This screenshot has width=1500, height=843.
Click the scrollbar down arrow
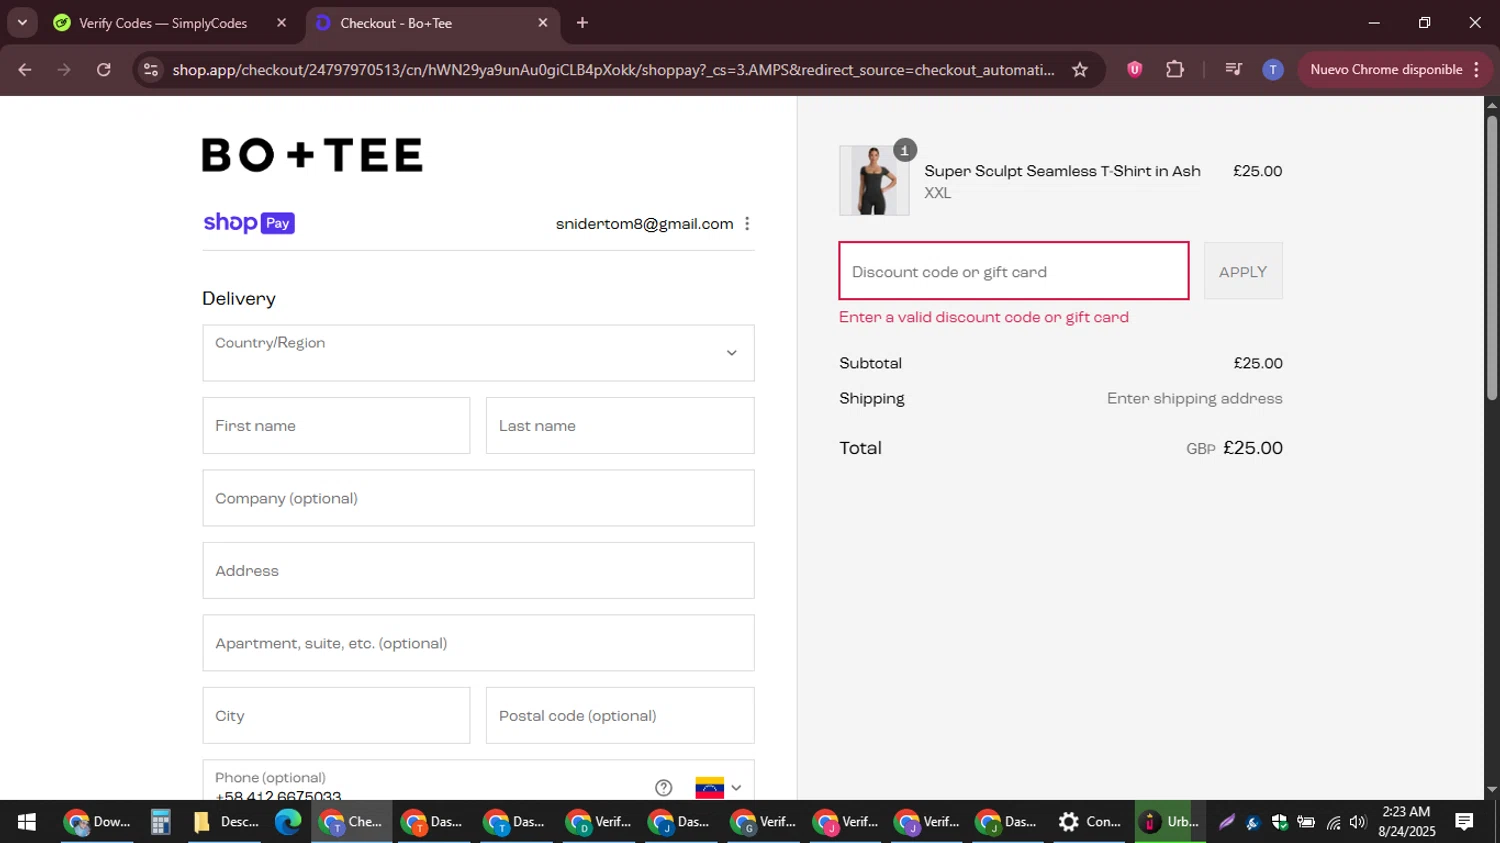(1491, 790)
